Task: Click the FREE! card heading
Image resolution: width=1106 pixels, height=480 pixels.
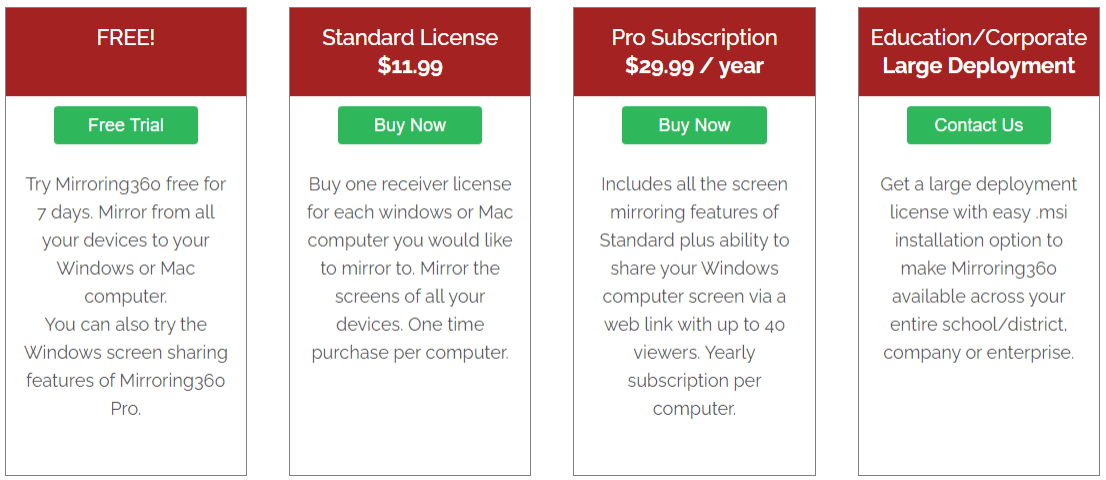Action: 126,38
